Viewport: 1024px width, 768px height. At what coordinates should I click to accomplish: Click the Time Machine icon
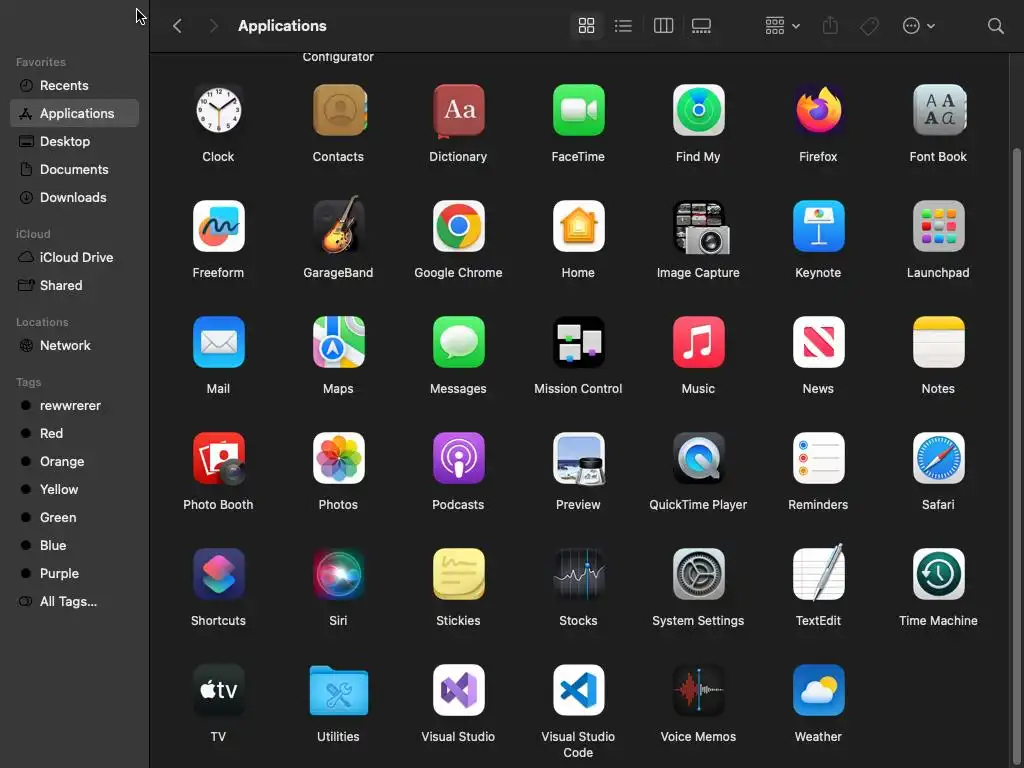(x=938, y=574)
